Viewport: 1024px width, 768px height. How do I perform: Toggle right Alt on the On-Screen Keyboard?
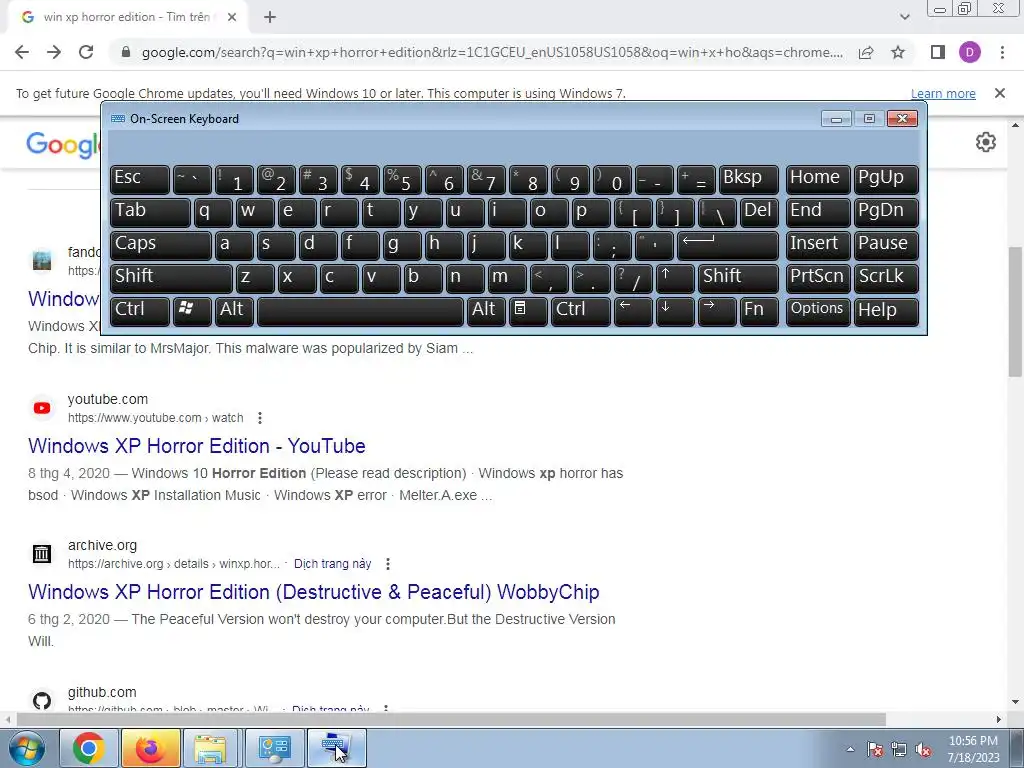tap(487, 311)
